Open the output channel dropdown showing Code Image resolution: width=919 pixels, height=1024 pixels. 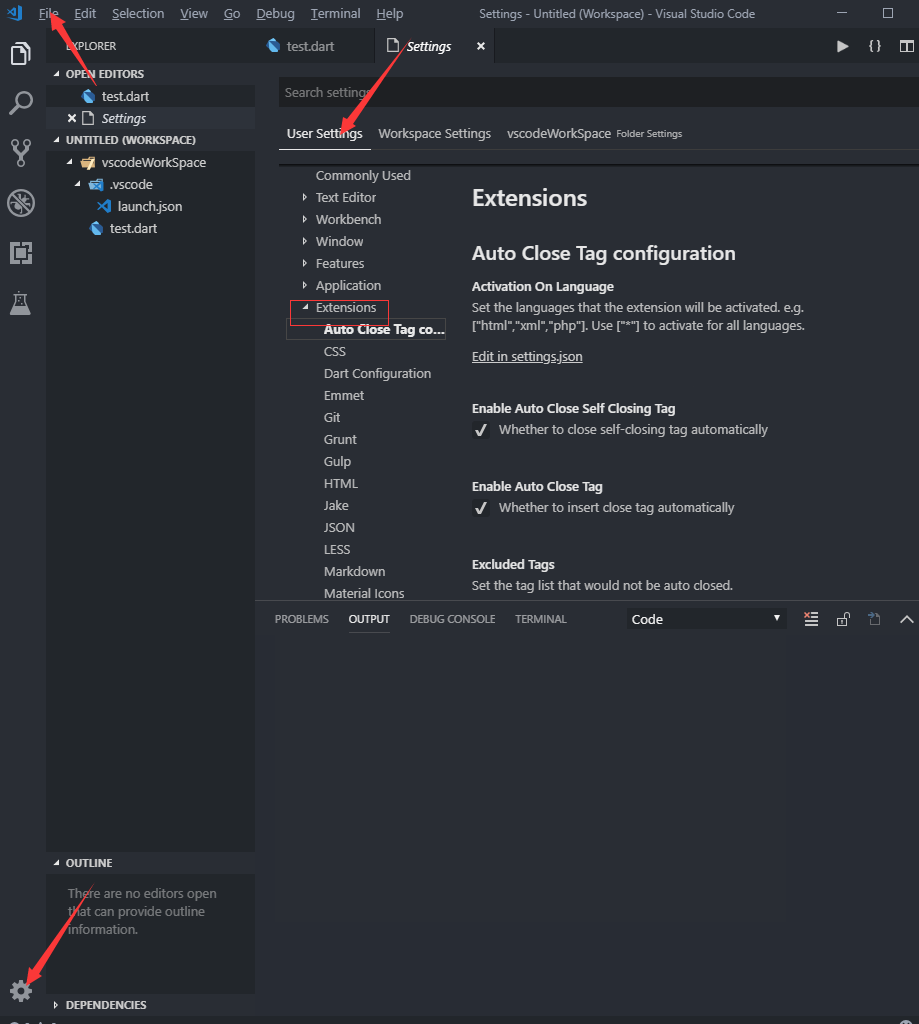pyautogui.click(x=705, y=619)
